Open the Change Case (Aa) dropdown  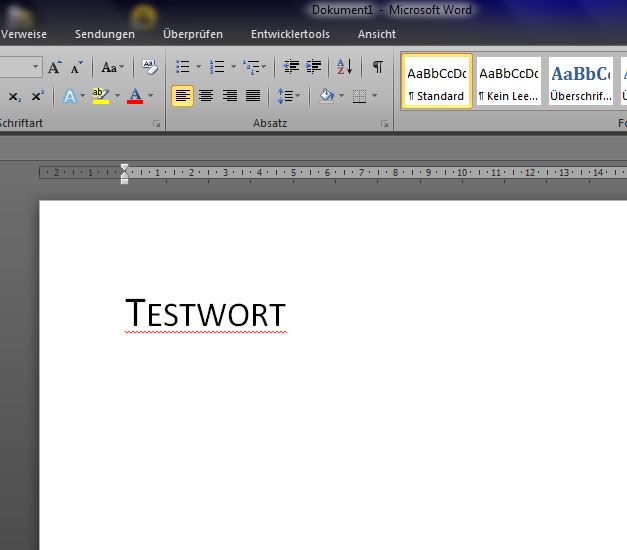coord(112,67)
